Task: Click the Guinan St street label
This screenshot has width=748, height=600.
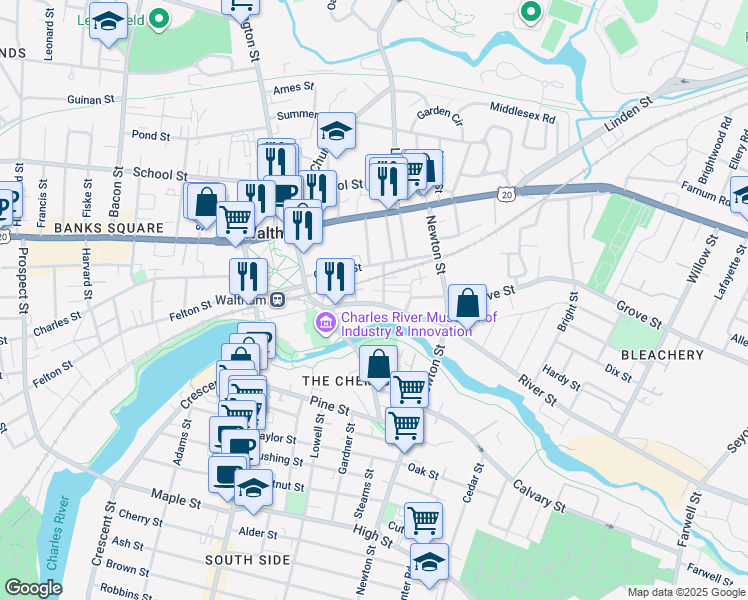Action: (91, 99)
